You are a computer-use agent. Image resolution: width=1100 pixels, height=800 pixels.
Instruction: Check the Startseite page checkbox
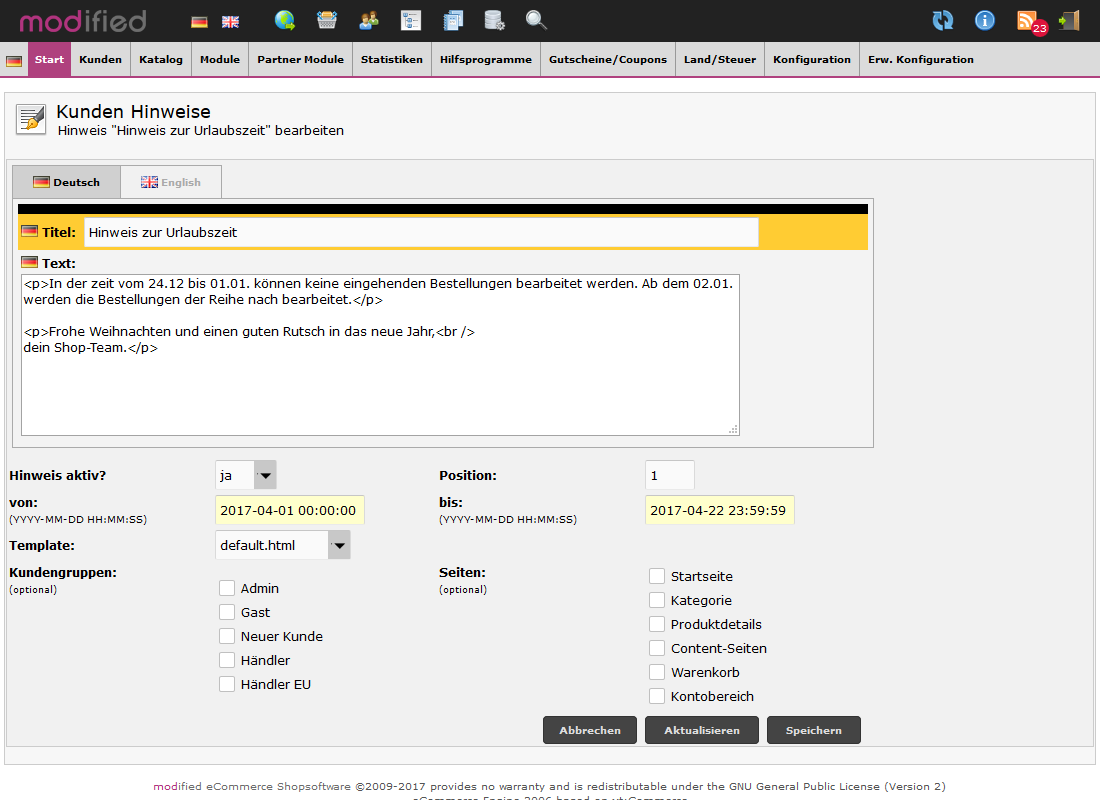657,576
